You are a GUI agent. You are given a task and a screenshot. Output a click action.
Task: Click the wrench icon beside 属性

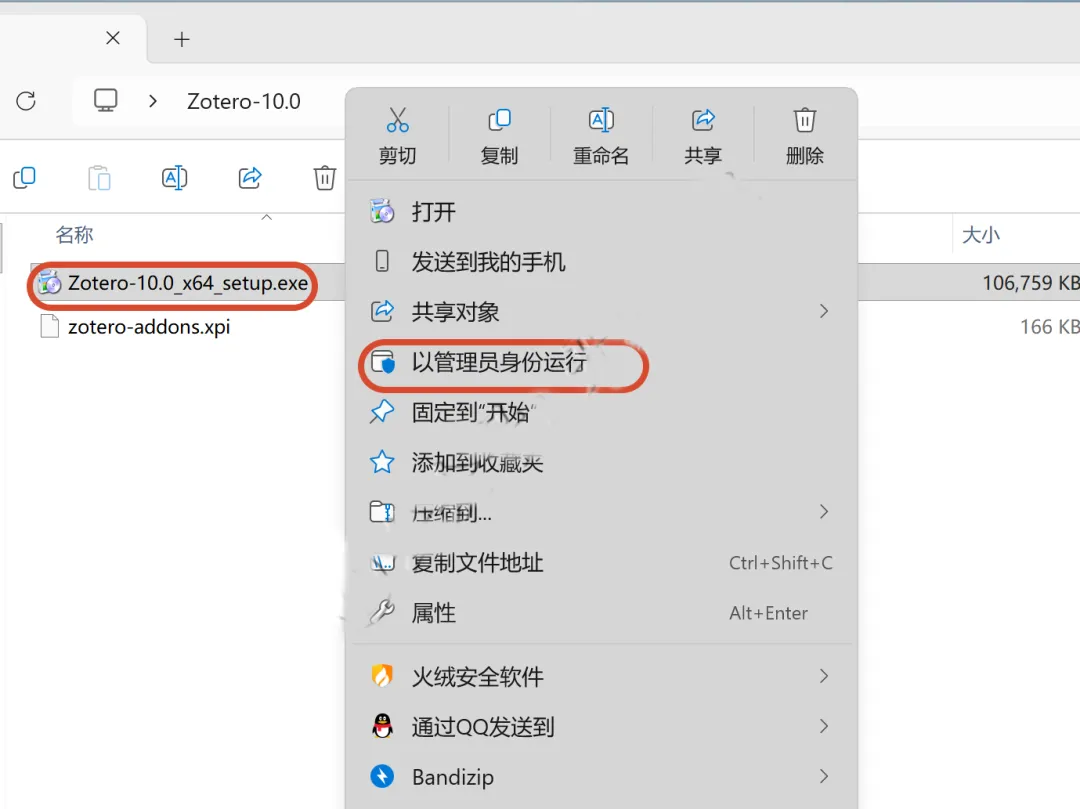(x=382, y=611)
